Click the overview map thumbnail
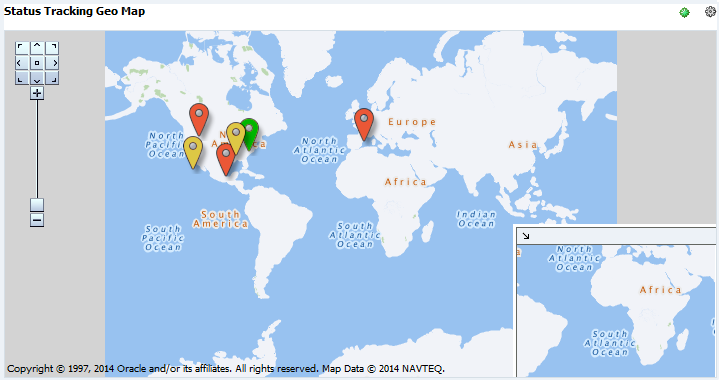This screenshot has width=720, height=381. pos(616,310)
